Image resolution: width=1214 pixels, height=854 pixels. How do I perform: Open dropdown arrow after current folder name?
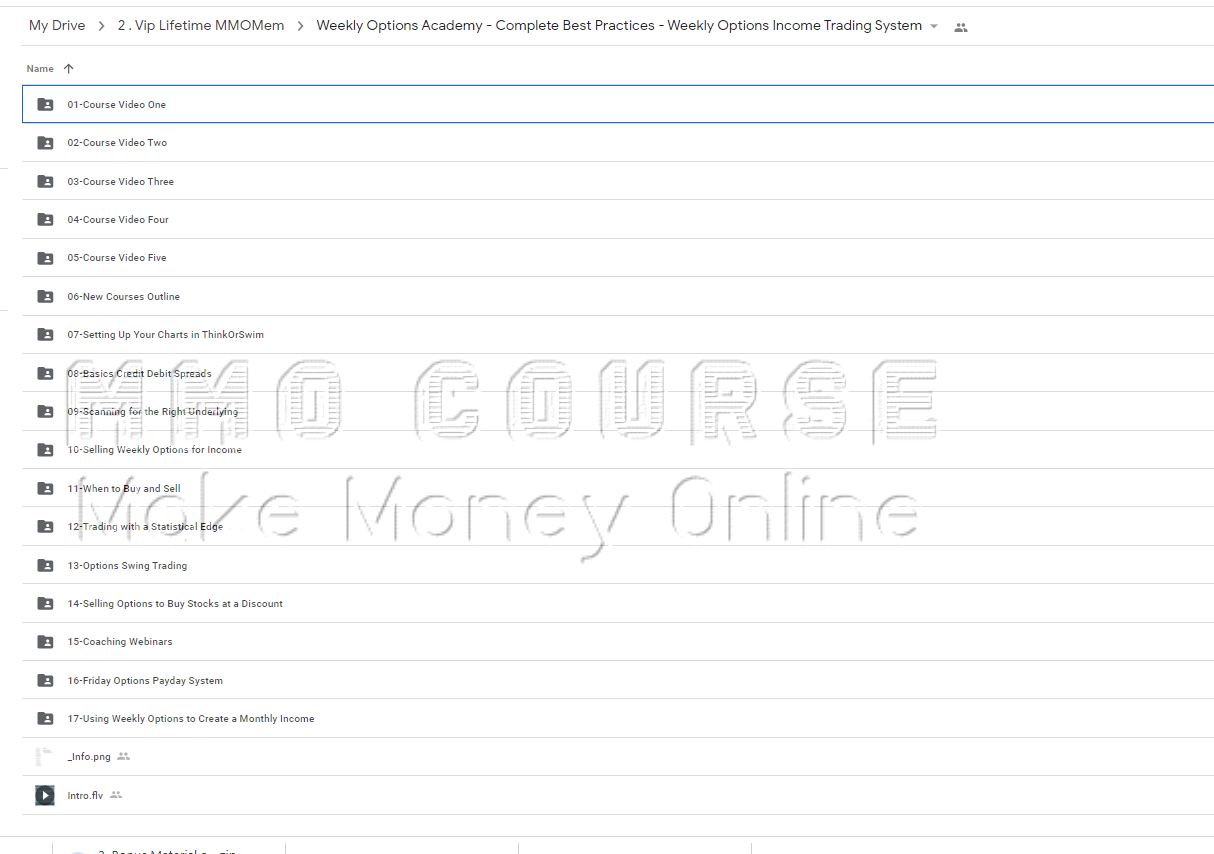934,27
